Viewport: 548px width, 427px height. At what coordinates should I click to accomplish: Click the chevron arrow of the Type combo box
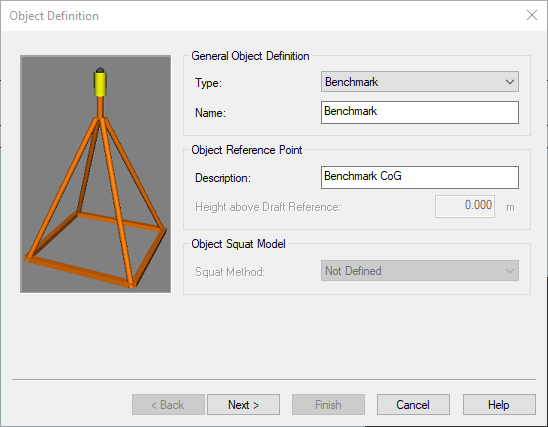point(510,82)
